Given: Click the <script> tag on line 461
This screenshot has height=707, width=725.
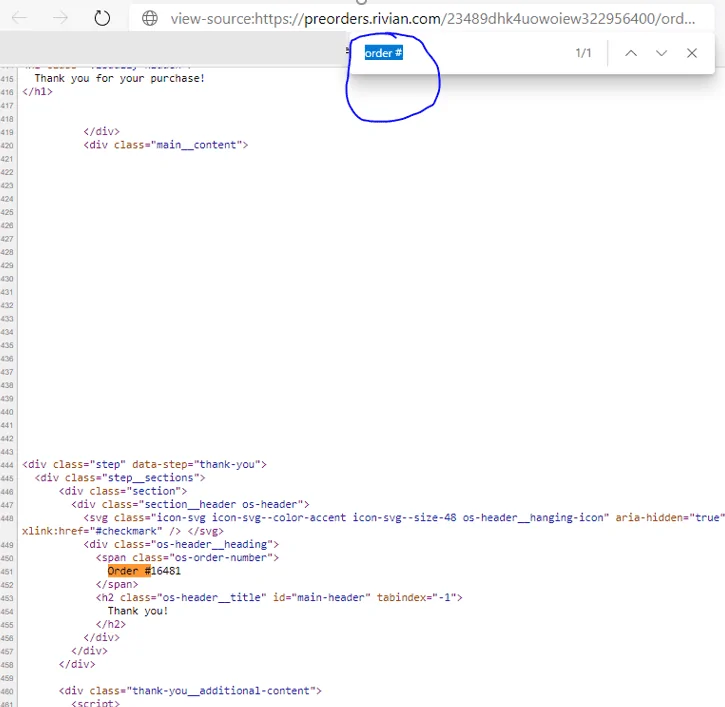Looking at the screenshot, I should (95, 703).
